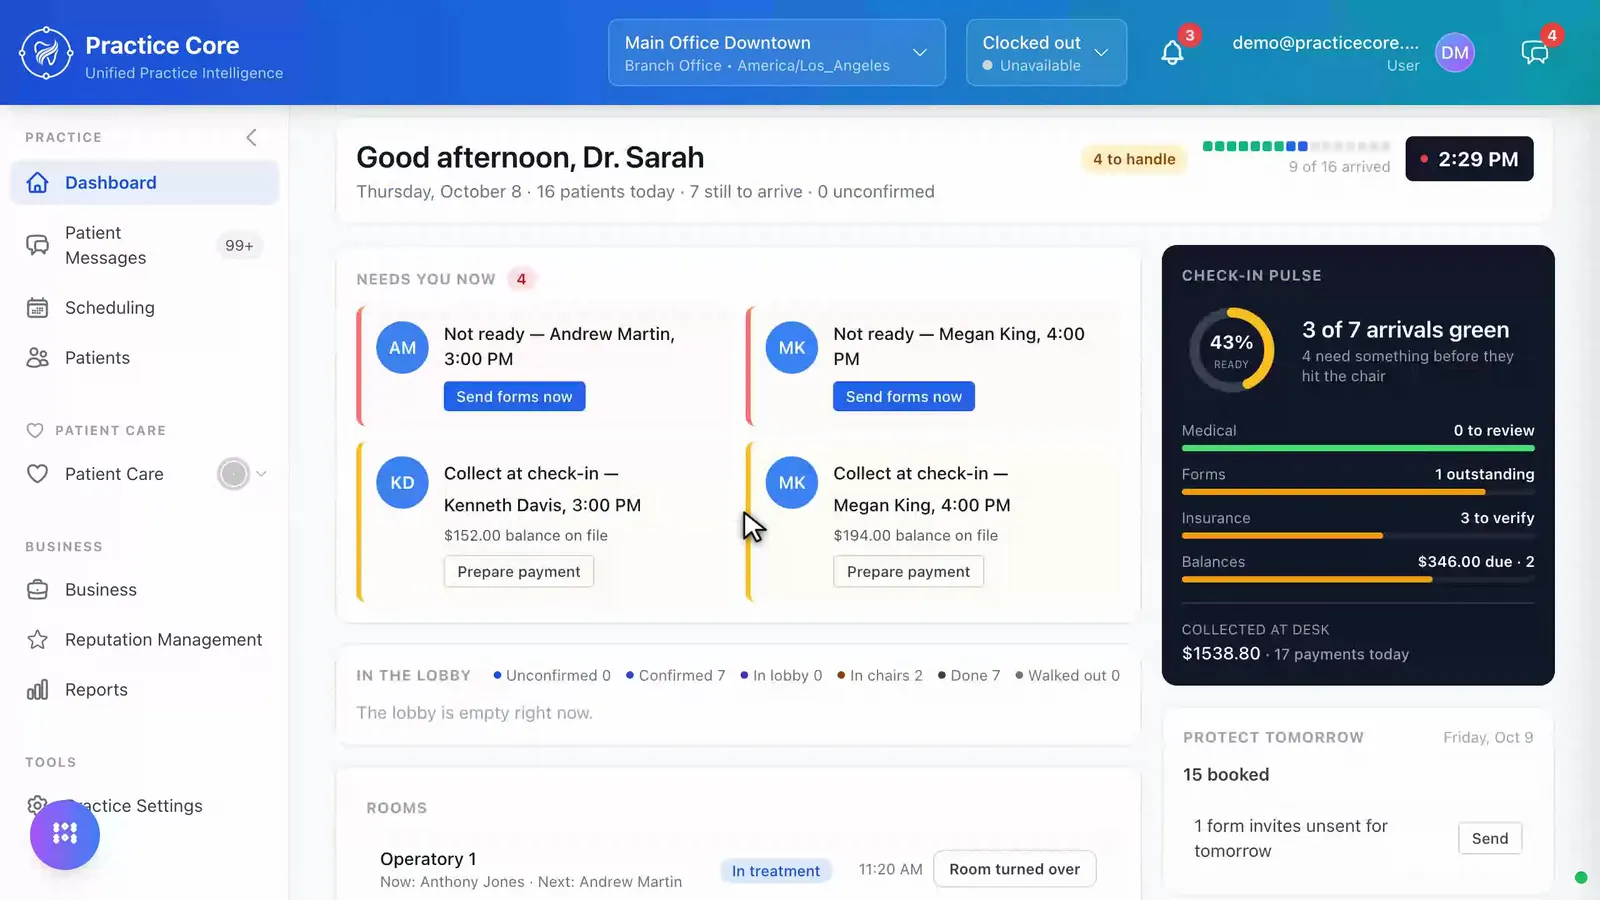Viewport: 1600px width, 900px height.
Task: Click the 43% ready progress ring
Action: (1231, 350)
